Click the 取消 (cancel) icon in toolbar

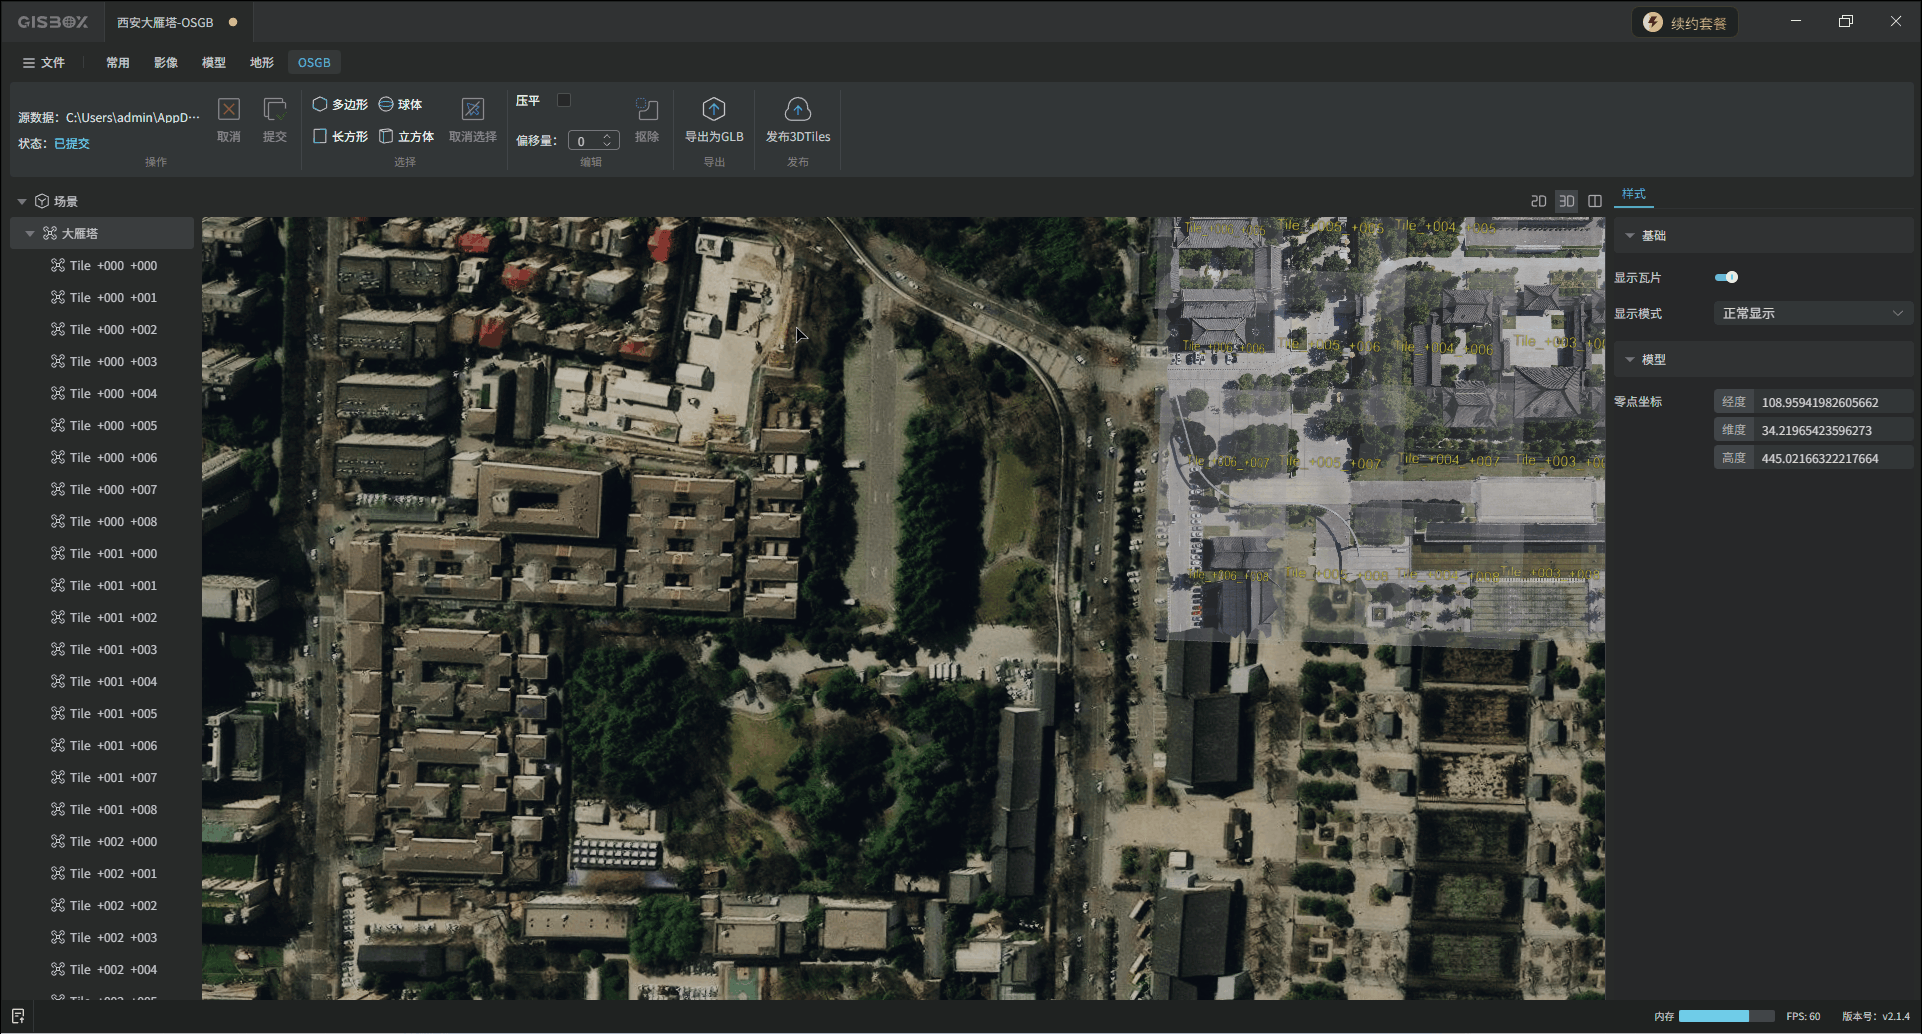[x=229, y=110]
